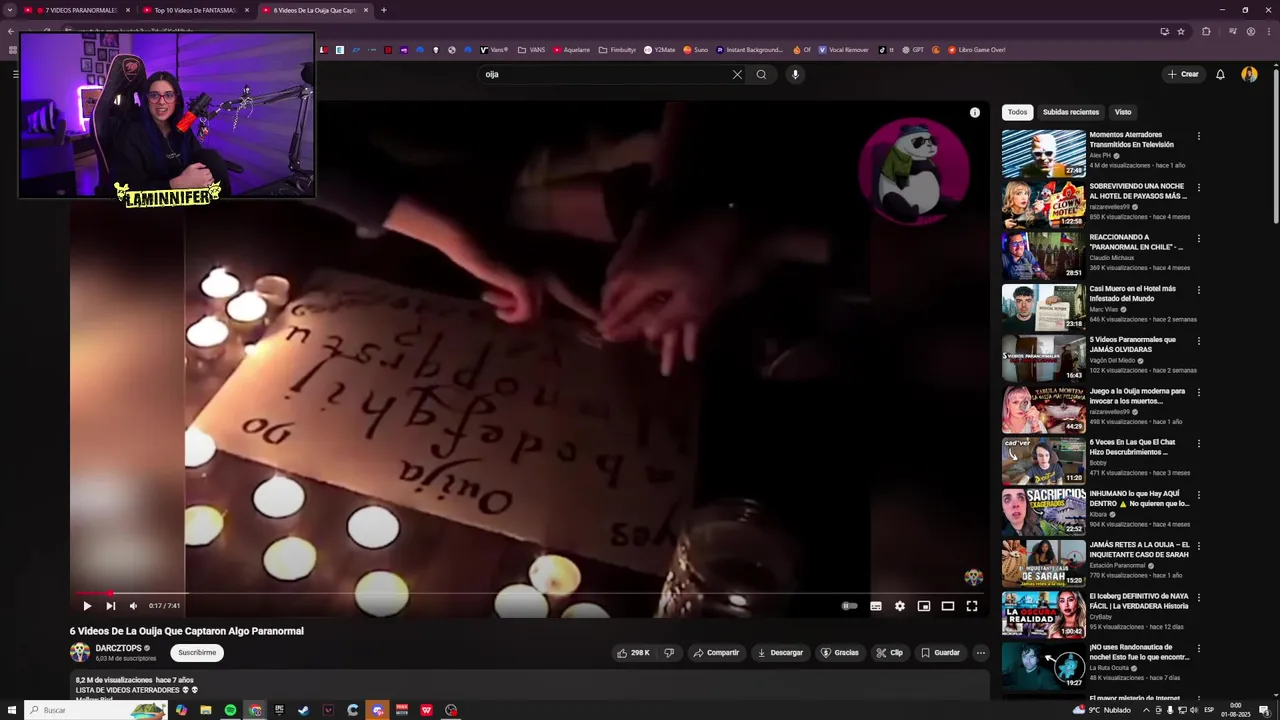Dislike the video
The width and height of the screenshot is (1280, 720).
(669, 653)
